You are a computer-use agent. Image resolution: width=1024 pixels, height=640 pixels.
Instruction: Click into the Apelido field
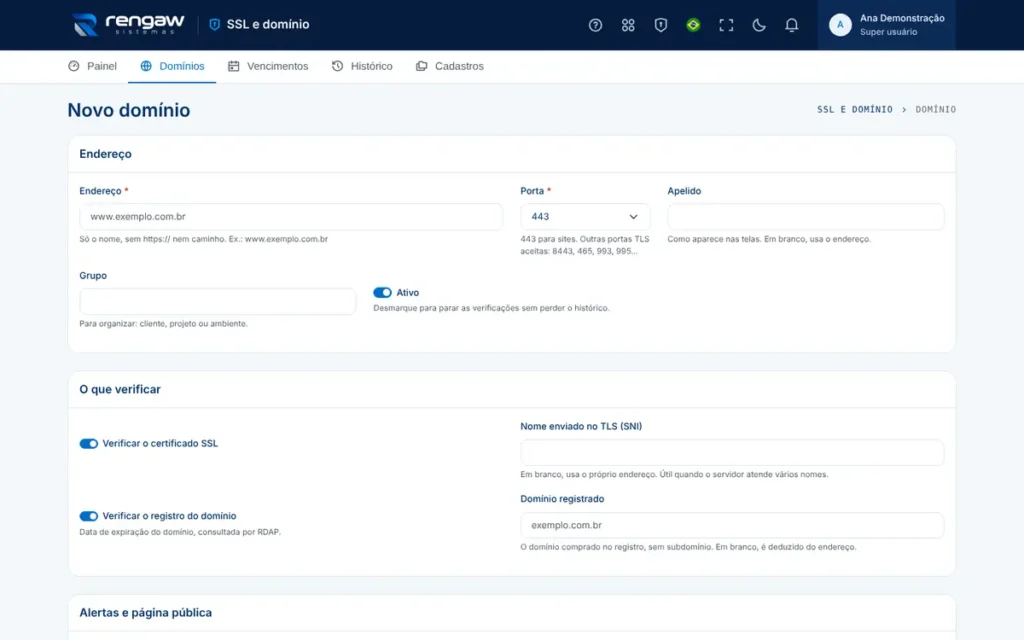(805, 217)
